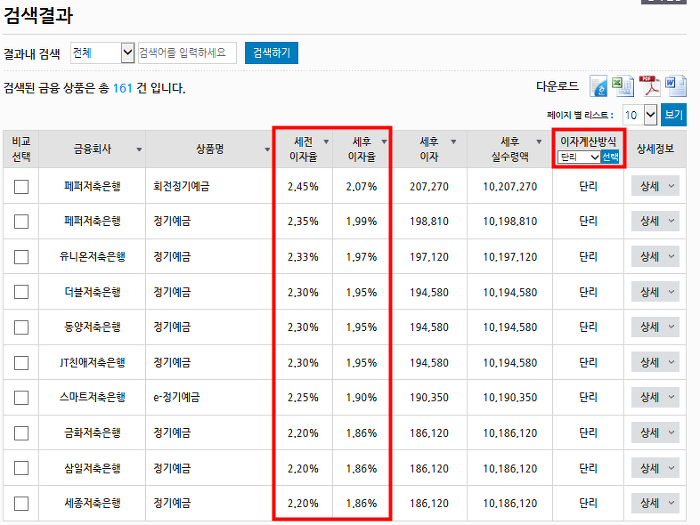
Task: Click the 삼일저축은행 company name
Action: pyautogui.click(x=92, y=468)
